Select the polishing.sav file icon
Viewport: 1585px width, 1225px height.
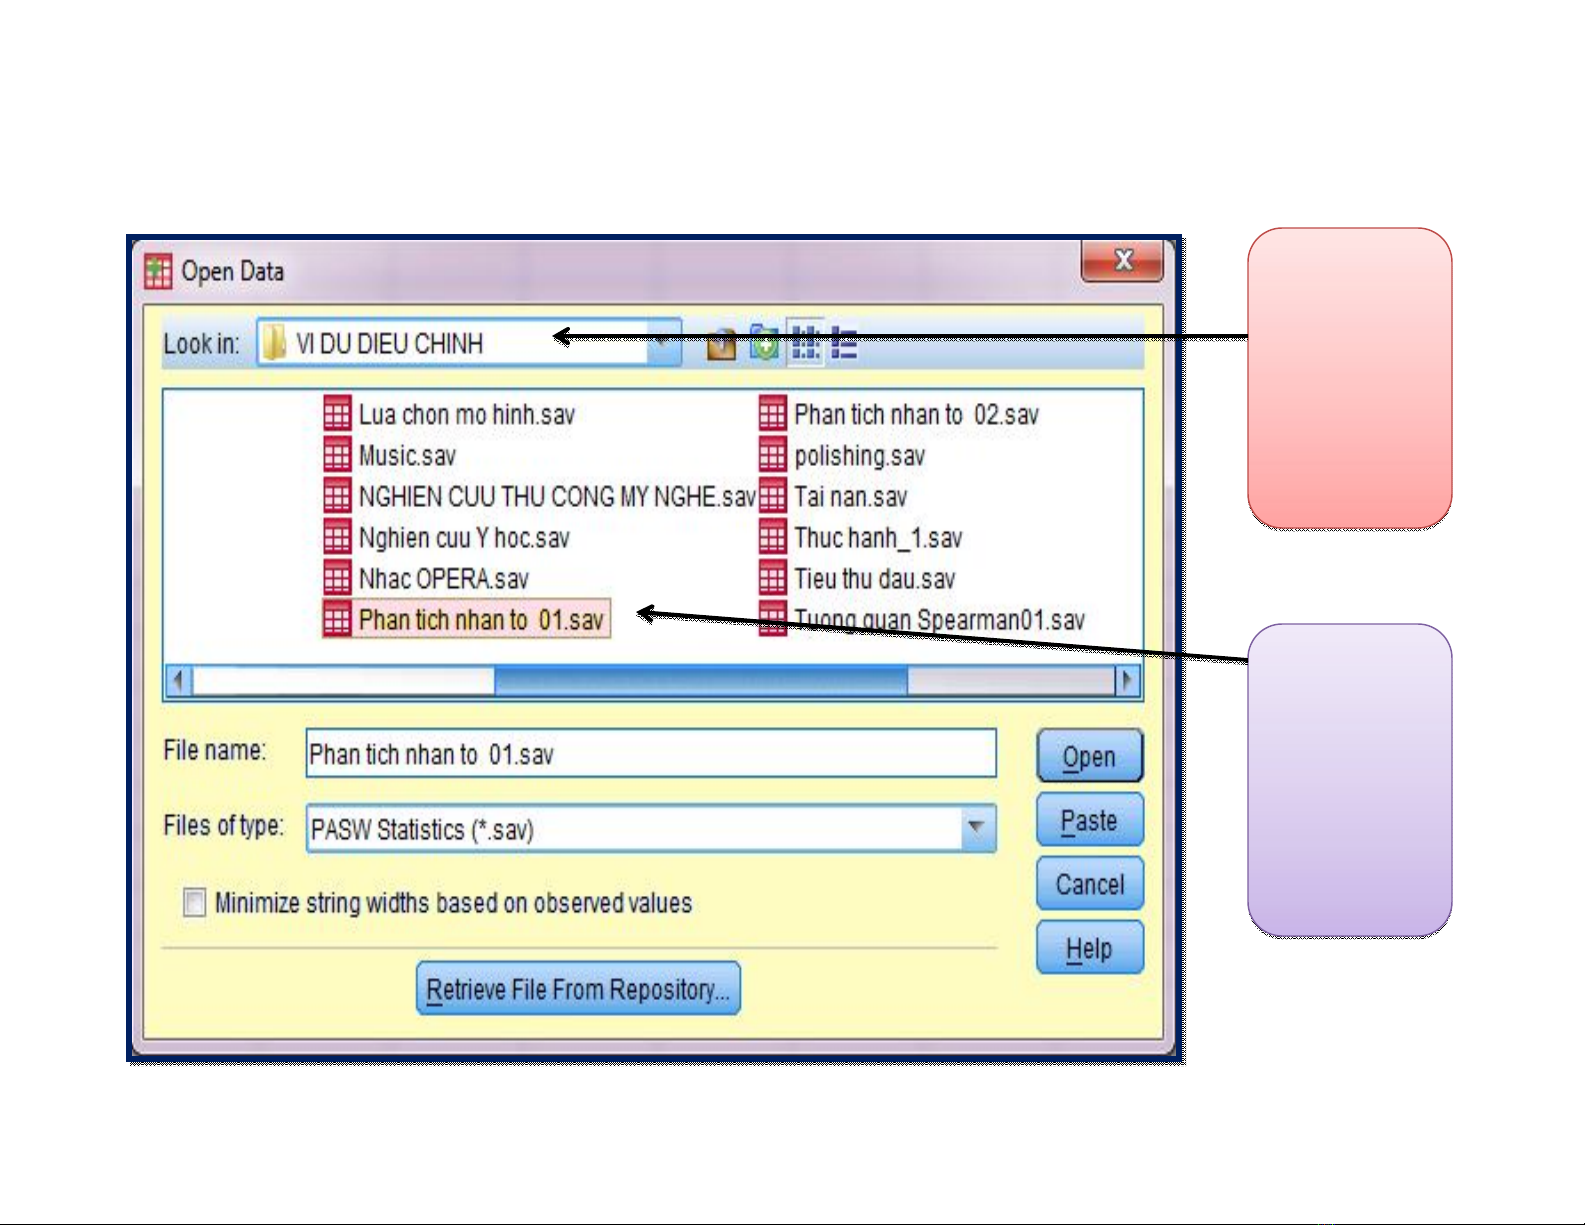[773, 456]
